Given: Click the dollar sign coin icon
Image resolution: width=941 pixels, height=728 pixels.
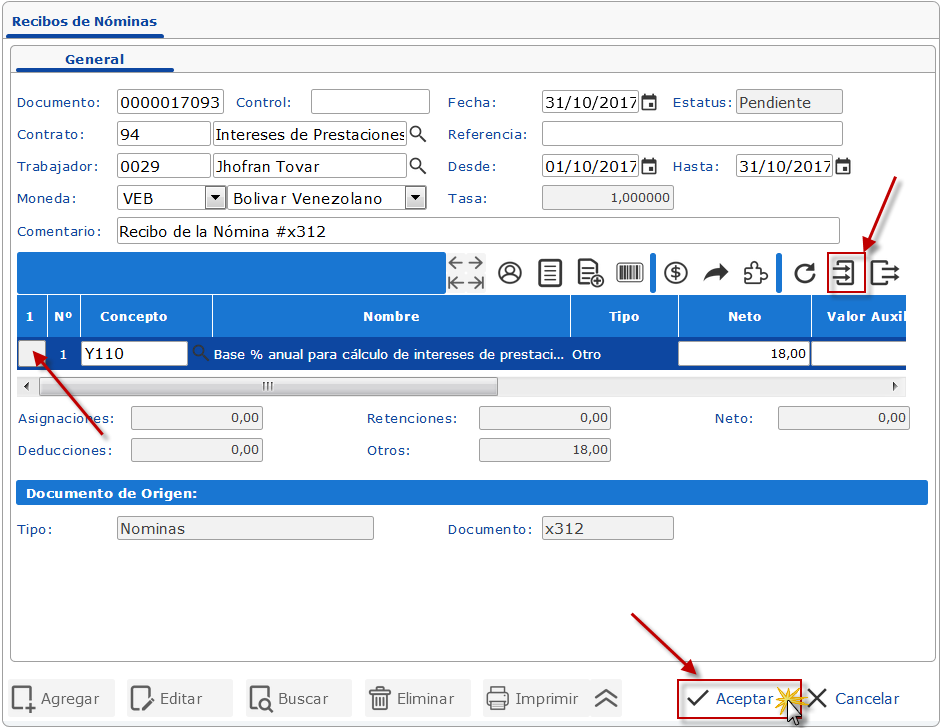Looking at the screenshot, I should 676,273.
